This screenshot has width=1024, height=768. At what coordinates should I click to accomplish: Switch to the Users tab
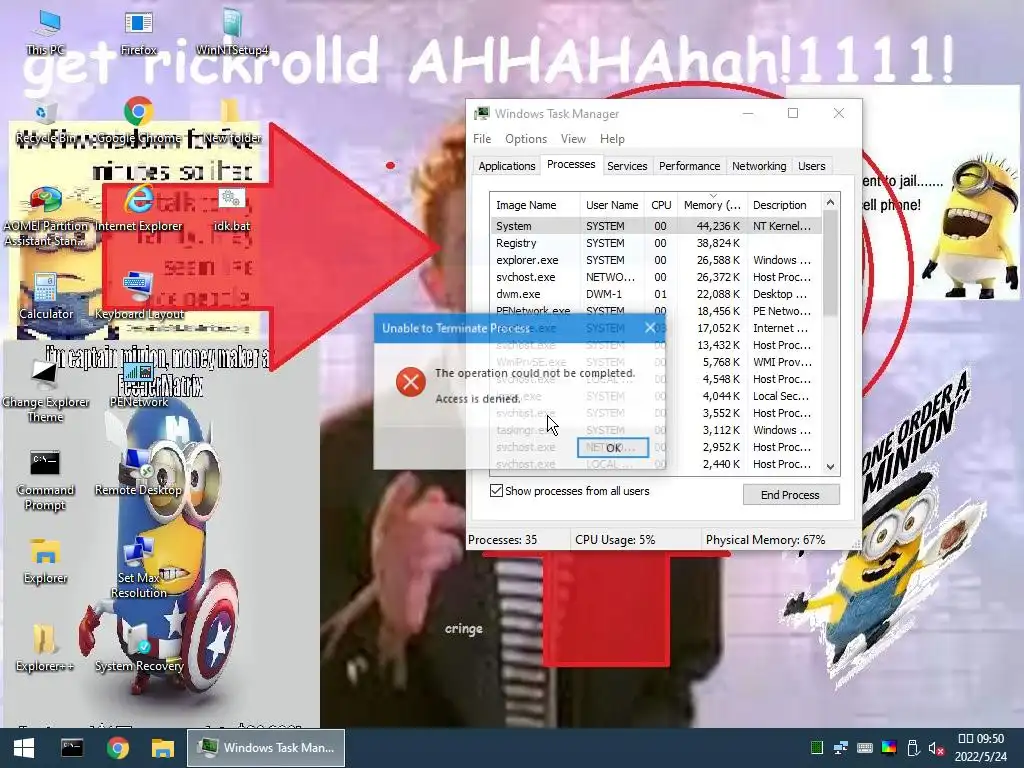click(812, 166)
